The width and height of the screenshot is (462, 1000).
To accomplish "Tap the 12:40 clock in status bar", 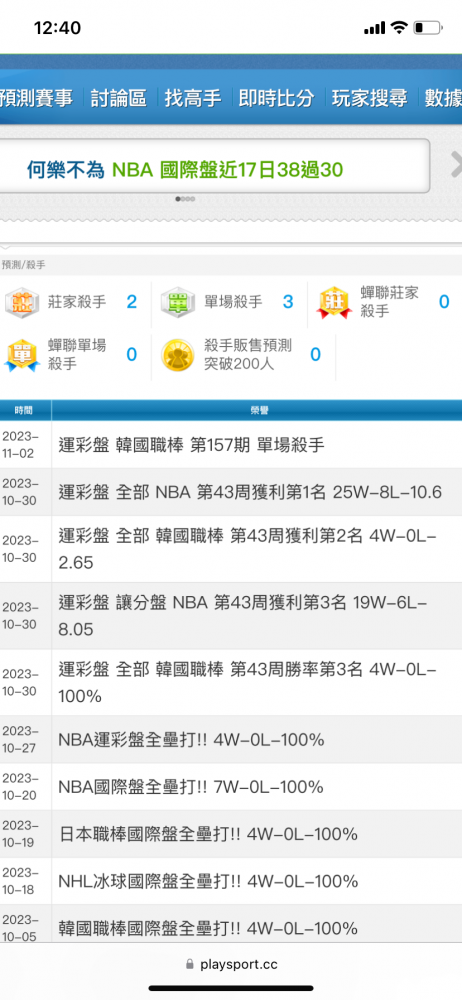I will 57,28.
